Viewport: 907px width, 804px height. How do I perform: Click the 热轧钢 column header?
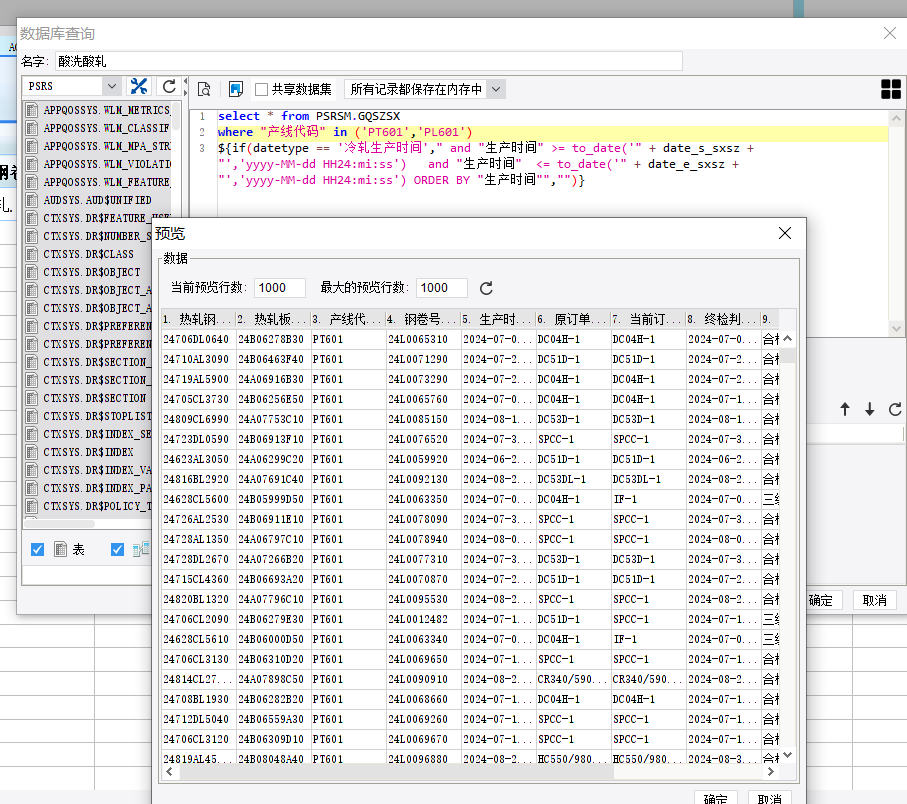click(x=198, y=319)
